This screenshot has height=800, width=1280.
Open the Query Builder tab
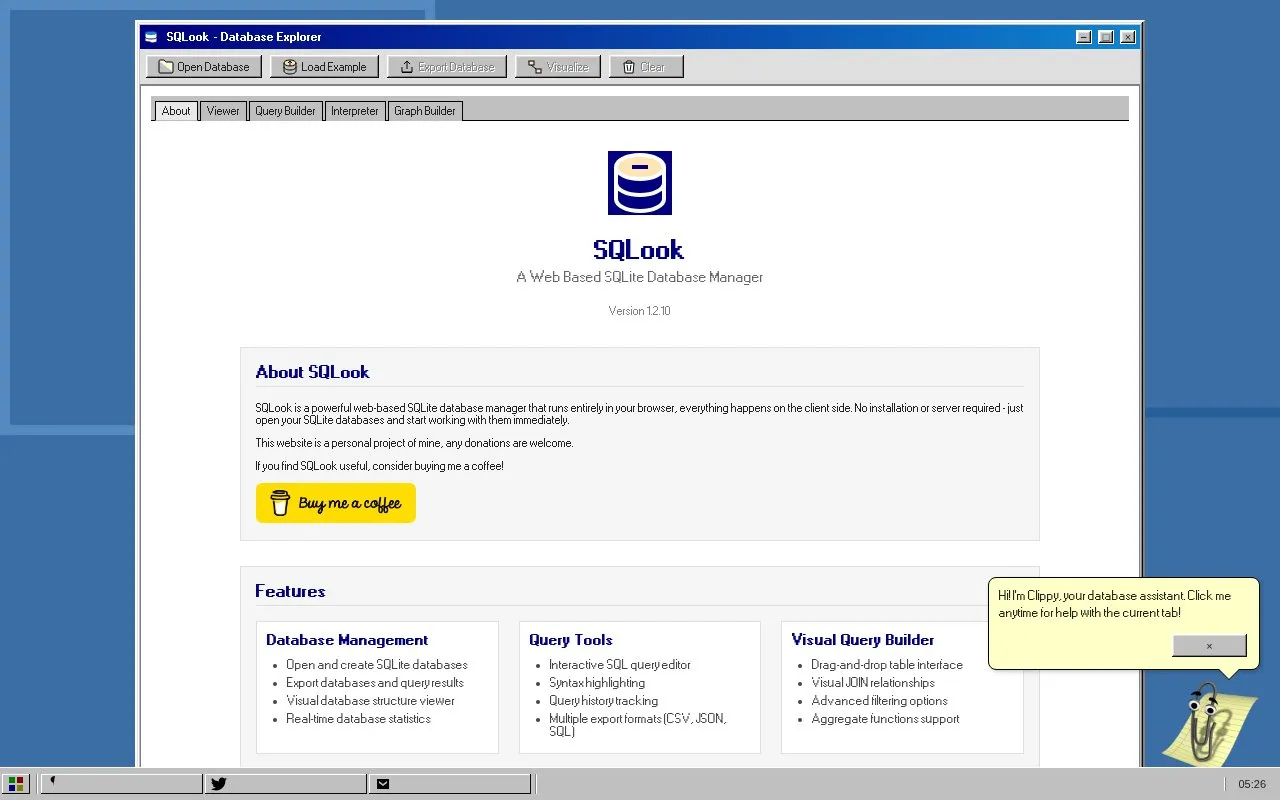point(285,111)
